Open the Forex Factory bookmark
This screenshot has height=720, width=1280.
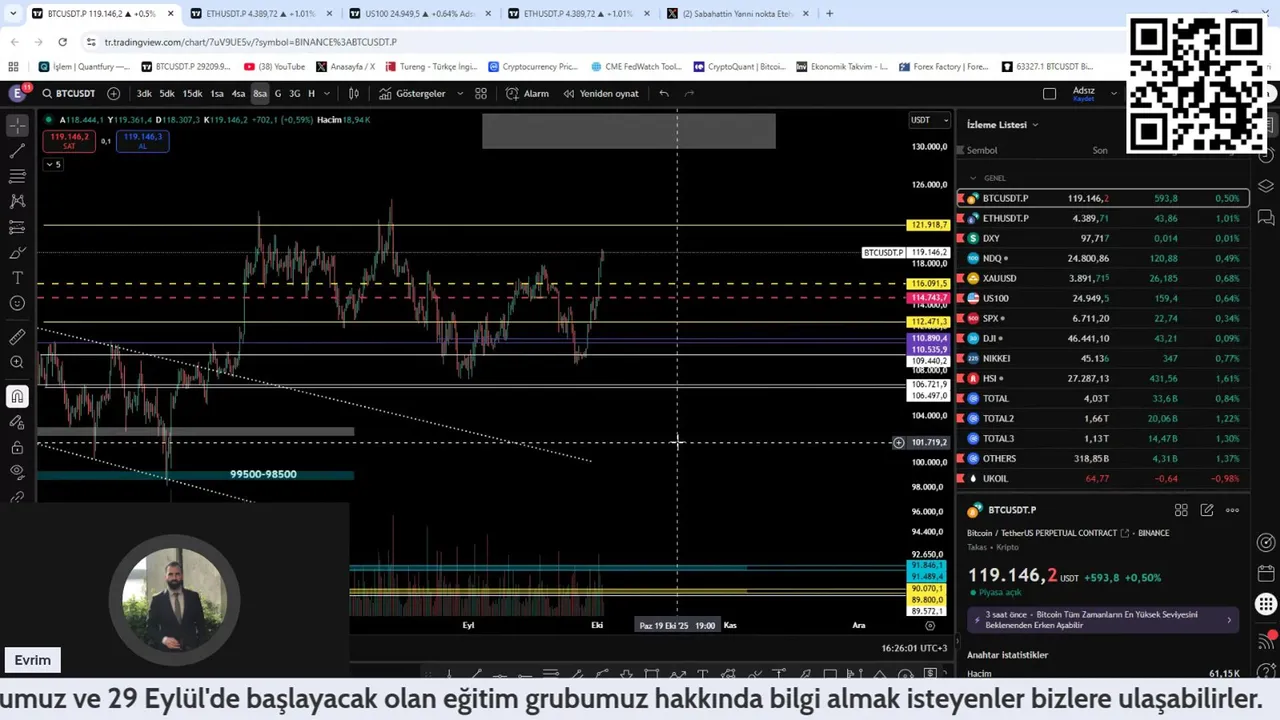(x=944, y=67)
